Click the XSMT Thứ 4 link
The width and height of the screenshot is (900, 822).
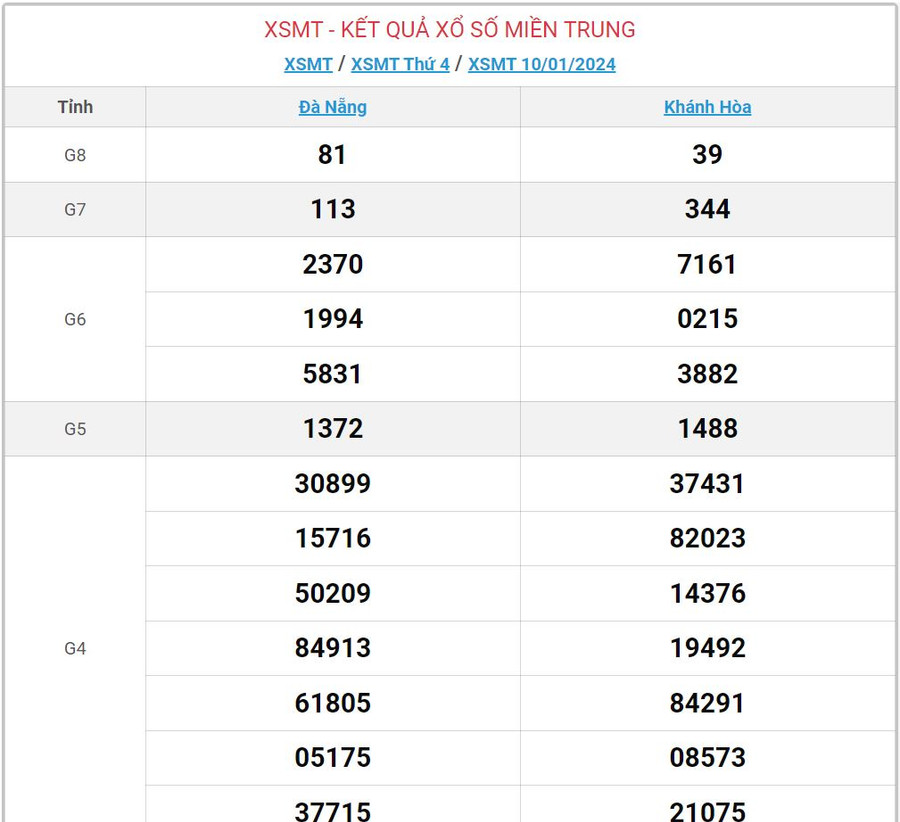(x=400, y=64)
